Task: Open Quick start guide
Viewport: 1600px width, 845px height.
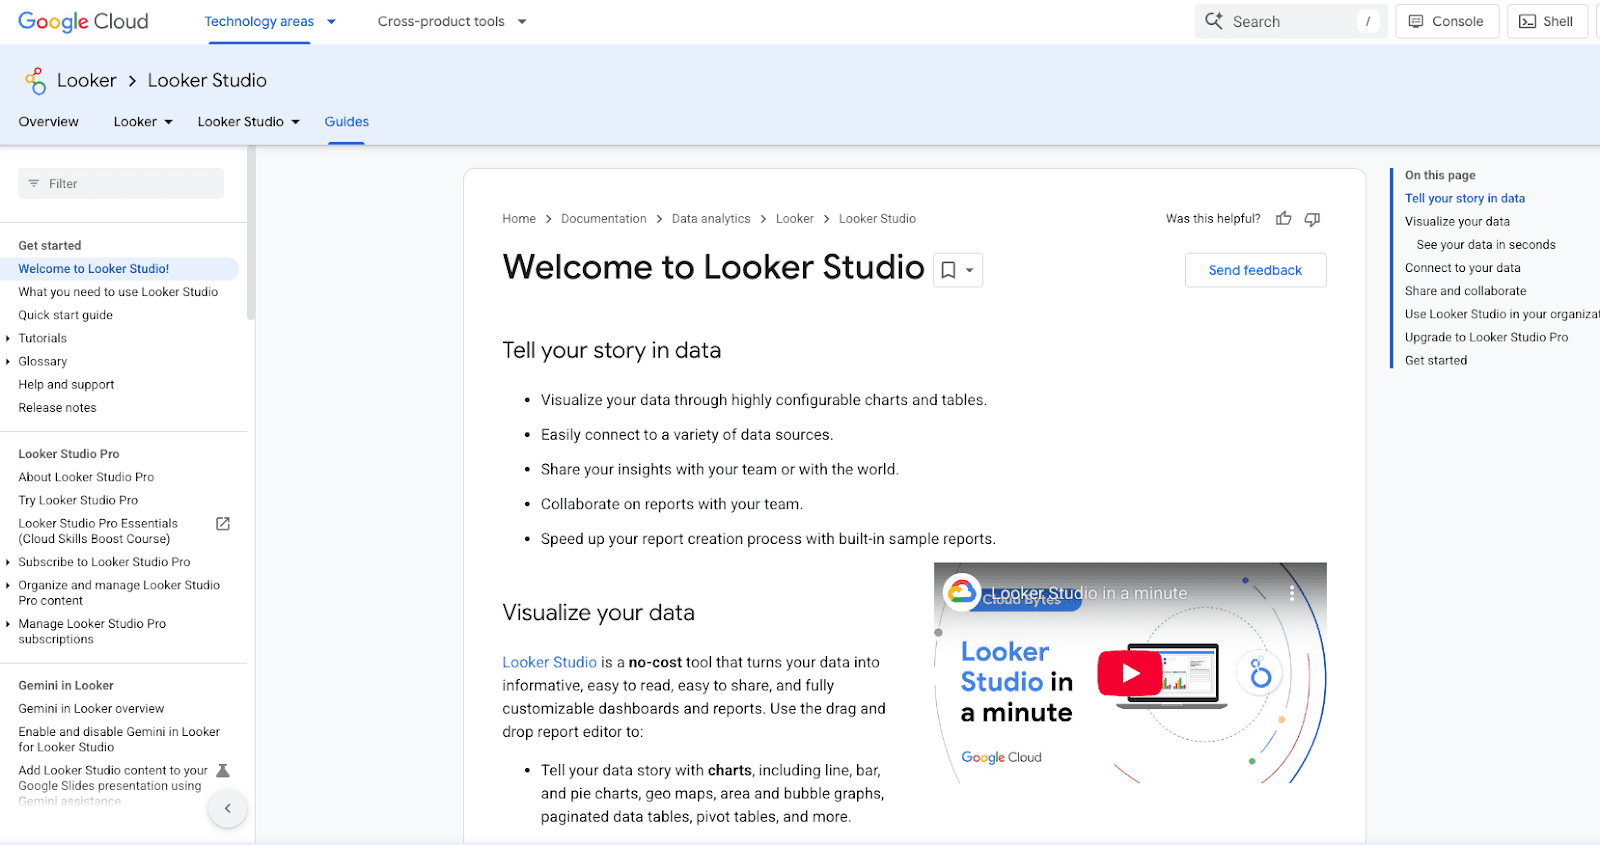Action: point(65,315)
